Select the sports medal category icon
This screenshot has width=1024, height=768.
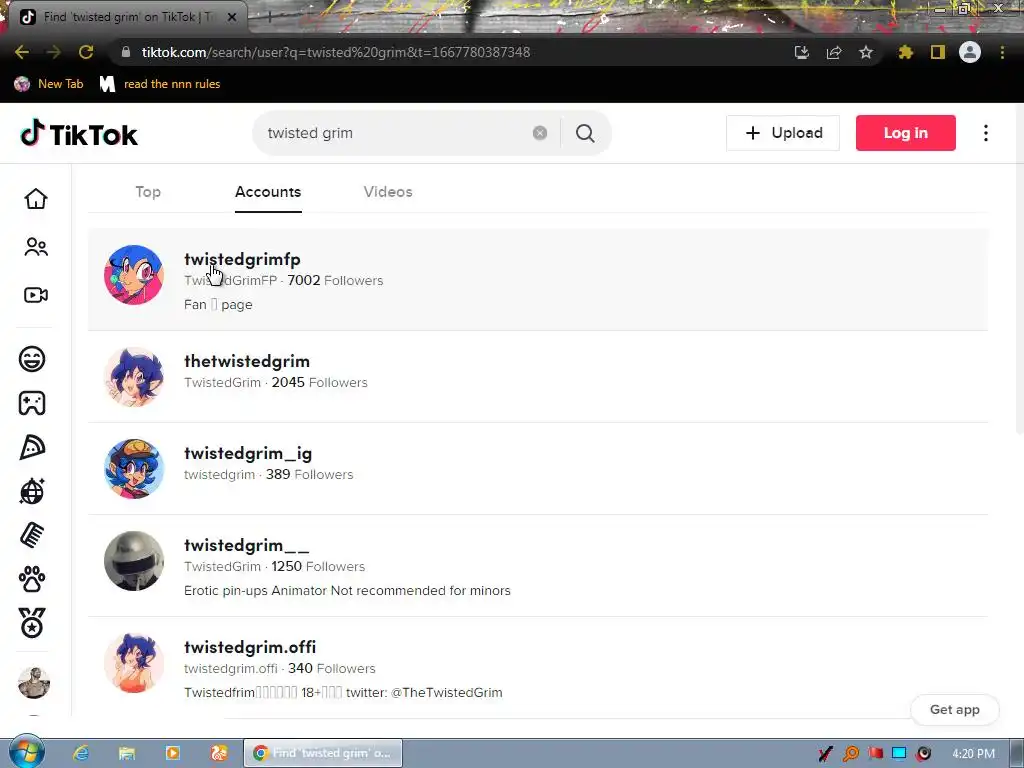point(32,622)
